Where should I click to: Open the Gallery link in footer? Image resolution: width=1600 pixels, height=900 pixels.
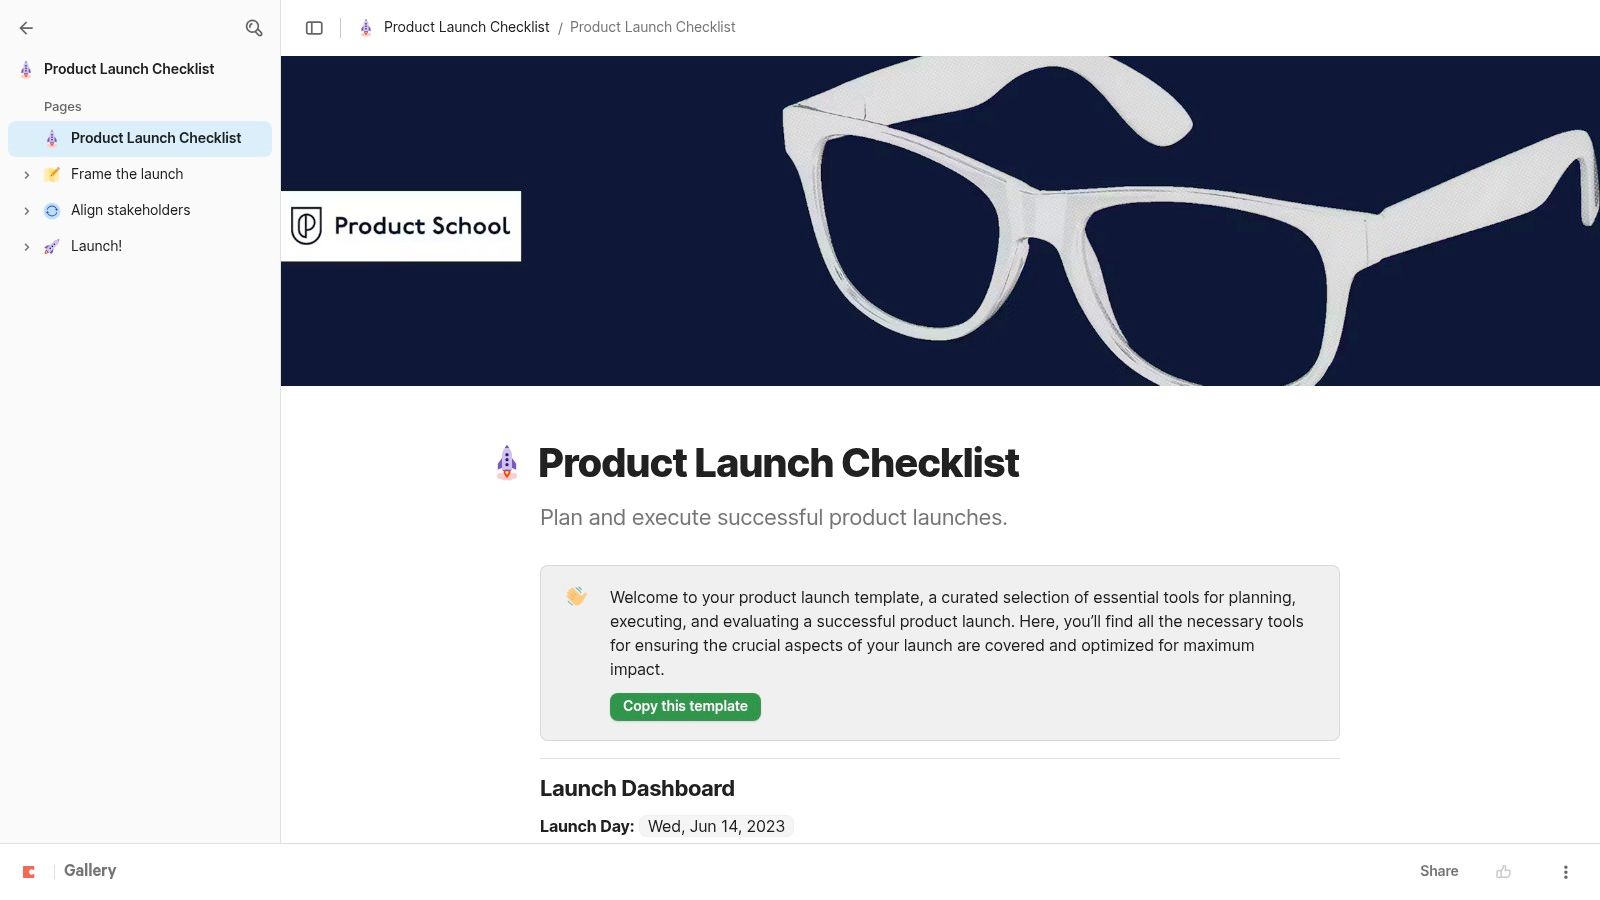pyautogui.click(x=90, y=871)
